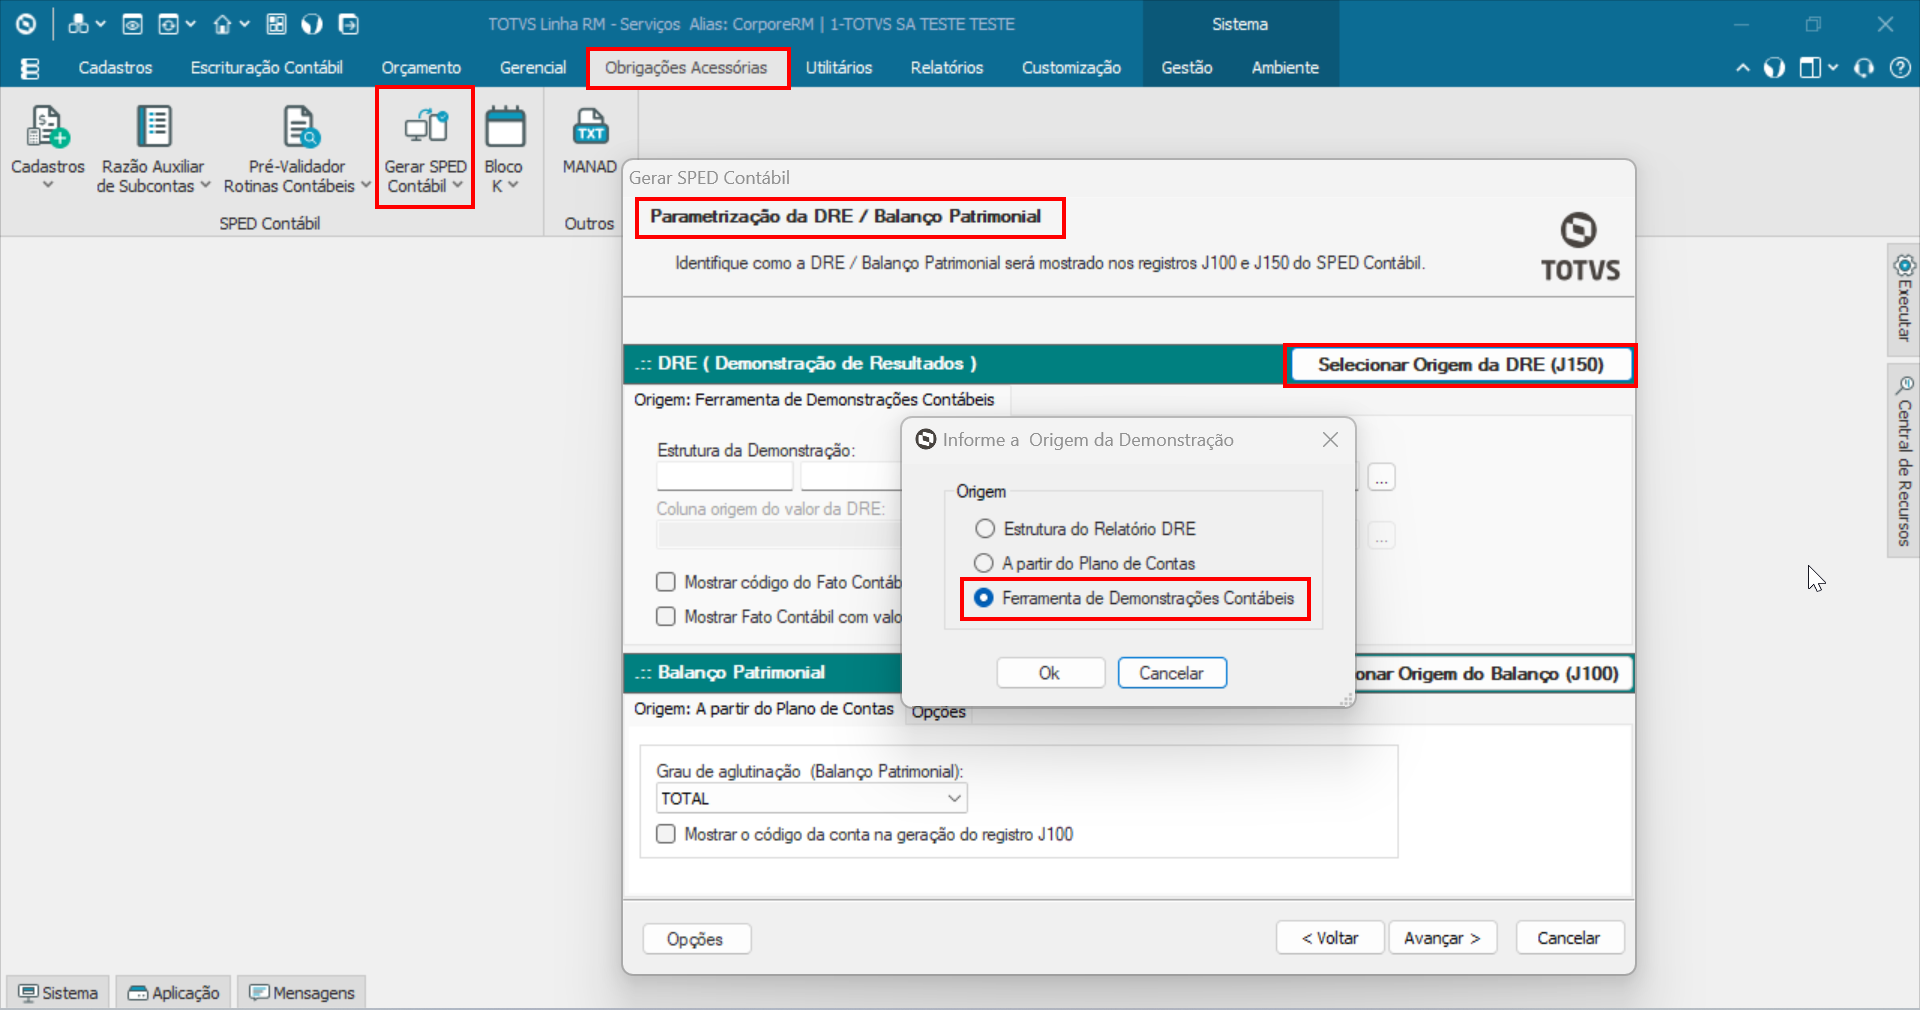Click first Estrutura da Demonstração input field

[x=725, y=477]
